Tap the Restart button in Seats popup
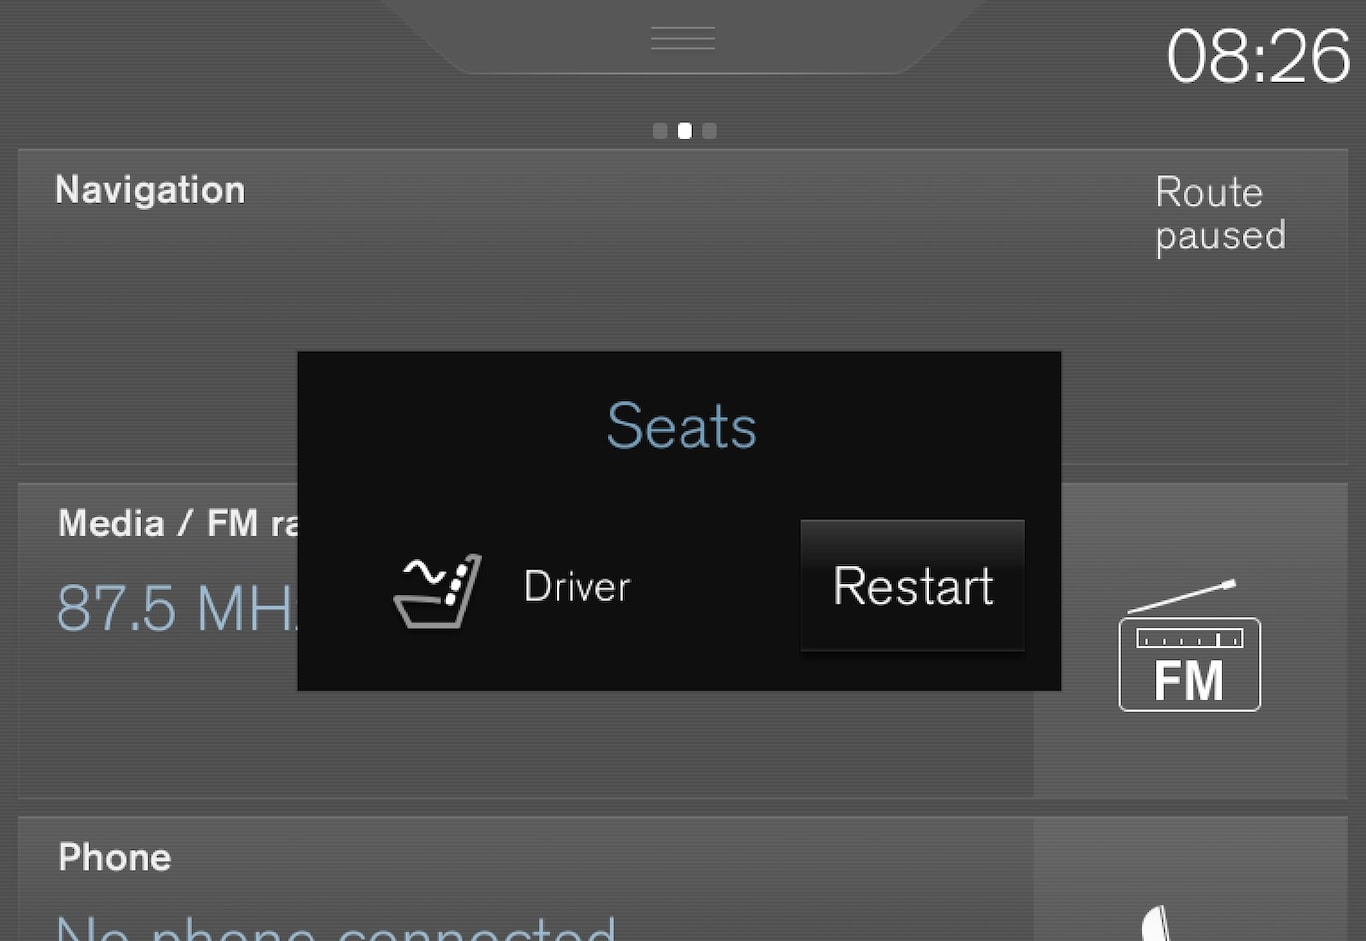1366x941 pixels. point(912,585)
